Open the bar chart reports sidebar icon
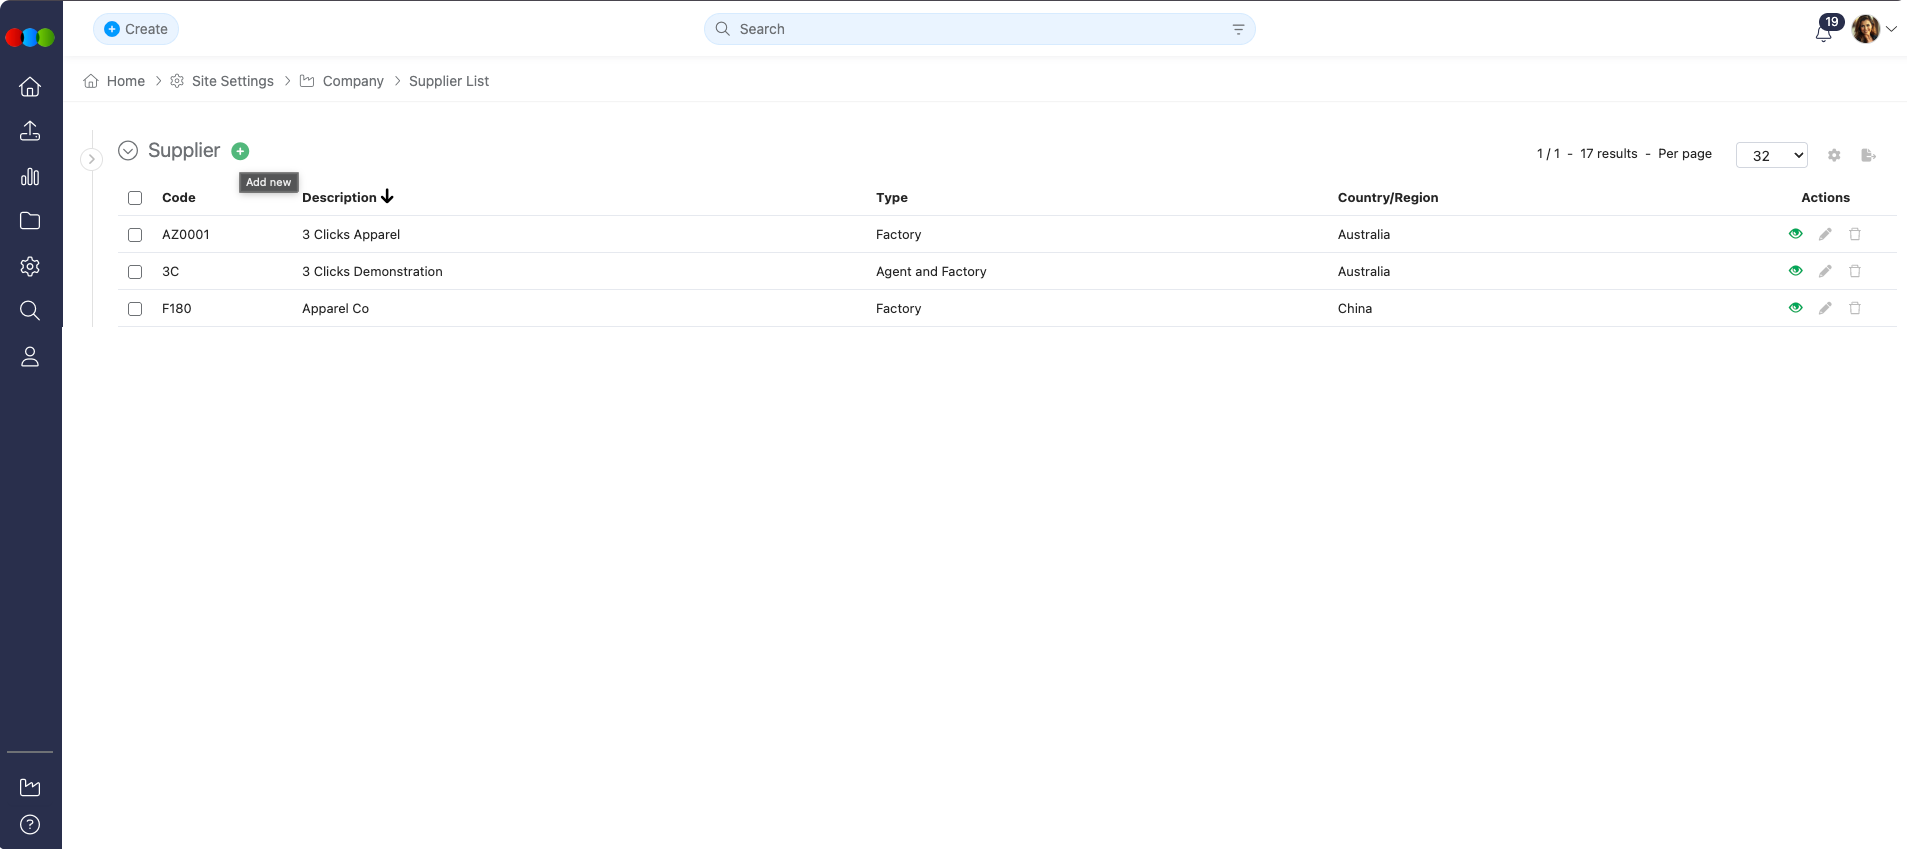1907x849 pixels. (30, 177)
